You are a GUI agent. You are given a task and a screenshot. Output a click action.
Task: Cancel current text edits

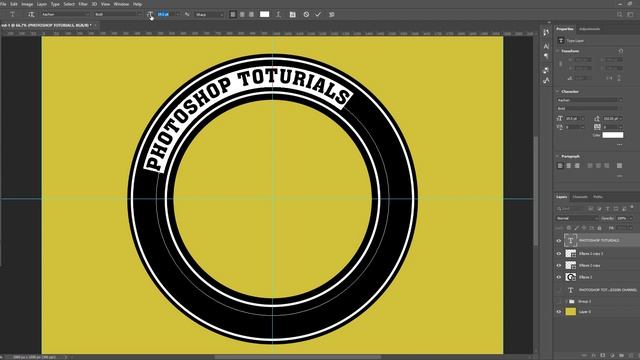coord(306,14)
